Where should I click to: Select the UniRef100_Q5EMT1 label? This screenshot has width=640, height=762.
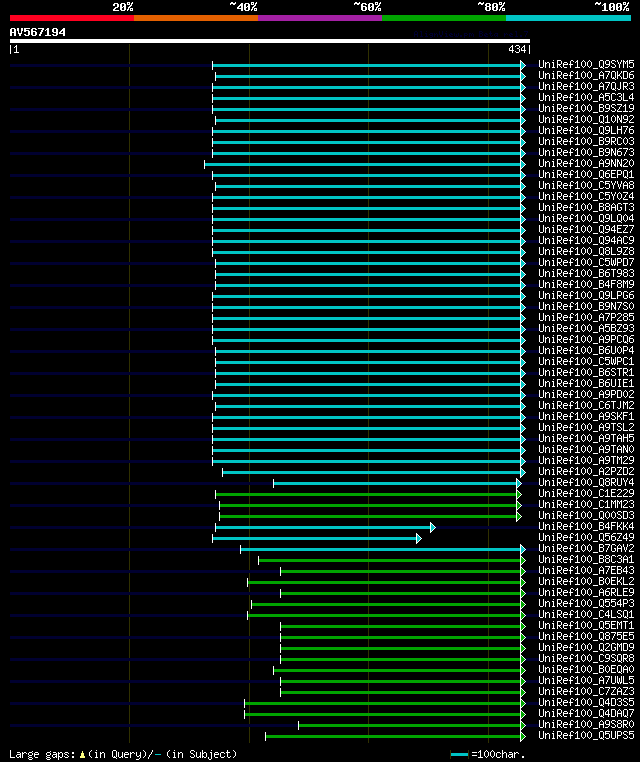click(586, 625)
